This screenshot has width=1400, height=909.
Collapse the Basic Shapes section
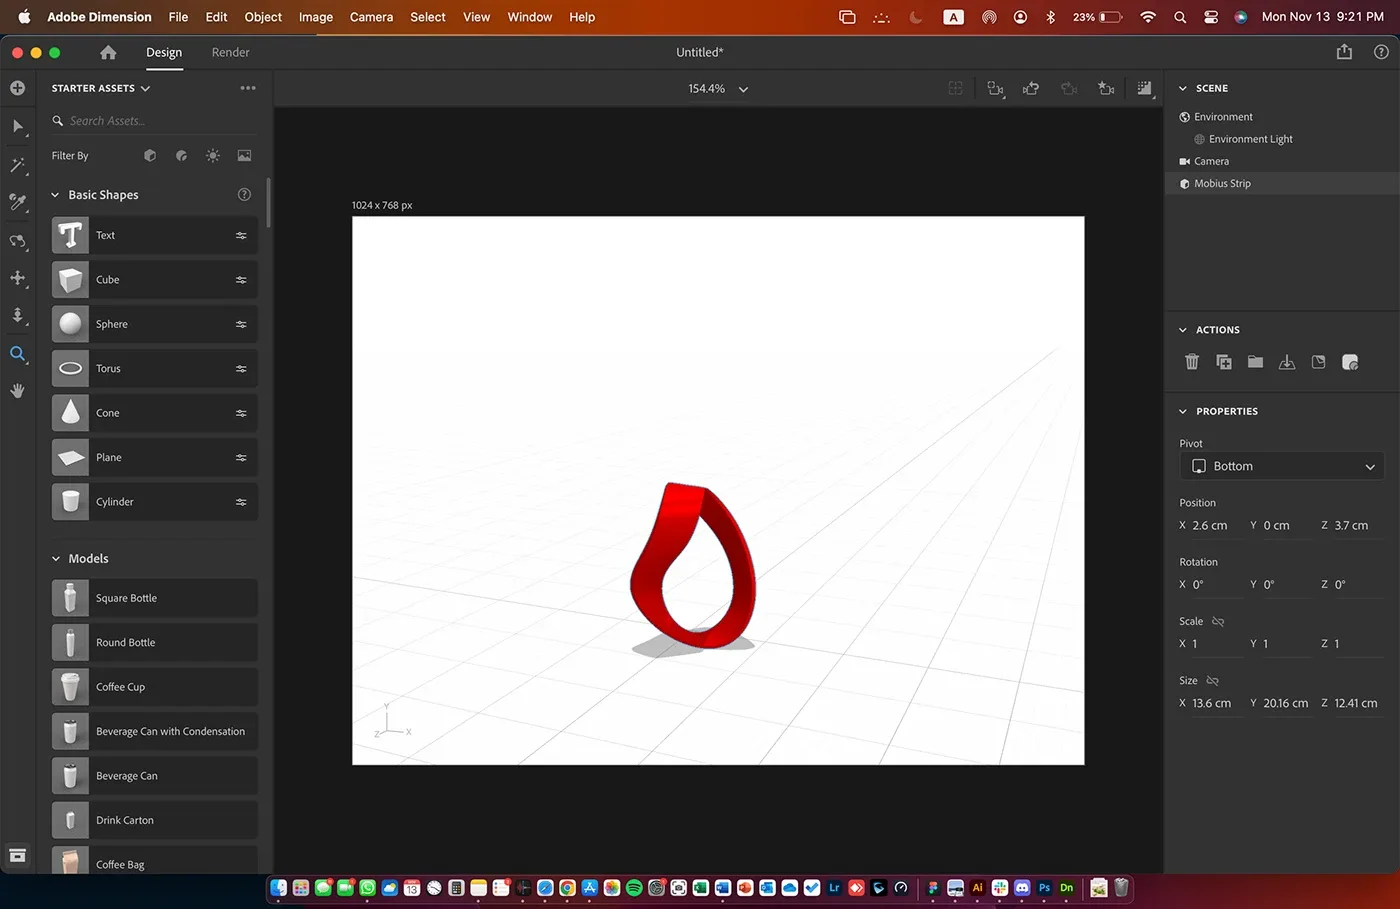point(56,195)
